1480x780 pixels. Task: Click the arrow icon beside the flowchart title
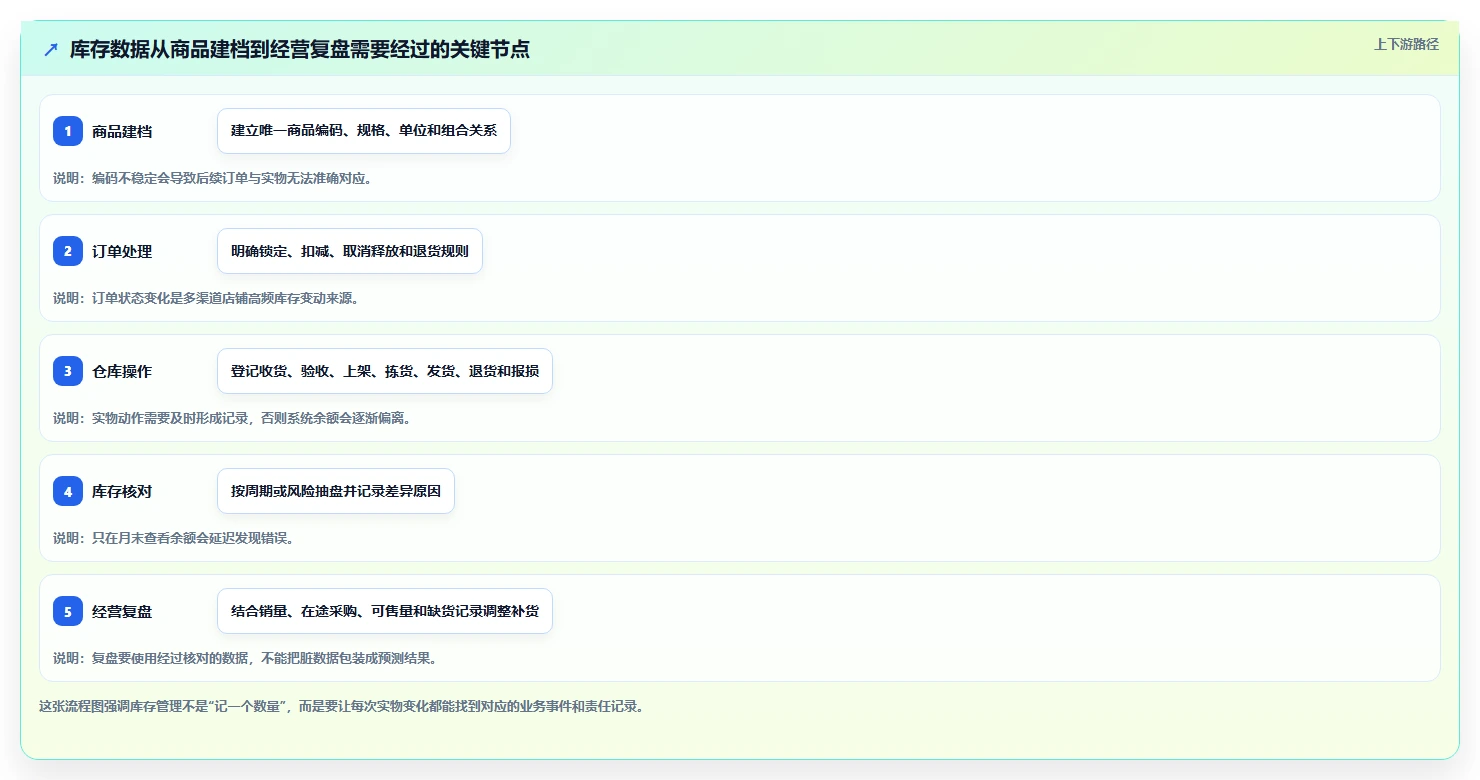point(50,49)
